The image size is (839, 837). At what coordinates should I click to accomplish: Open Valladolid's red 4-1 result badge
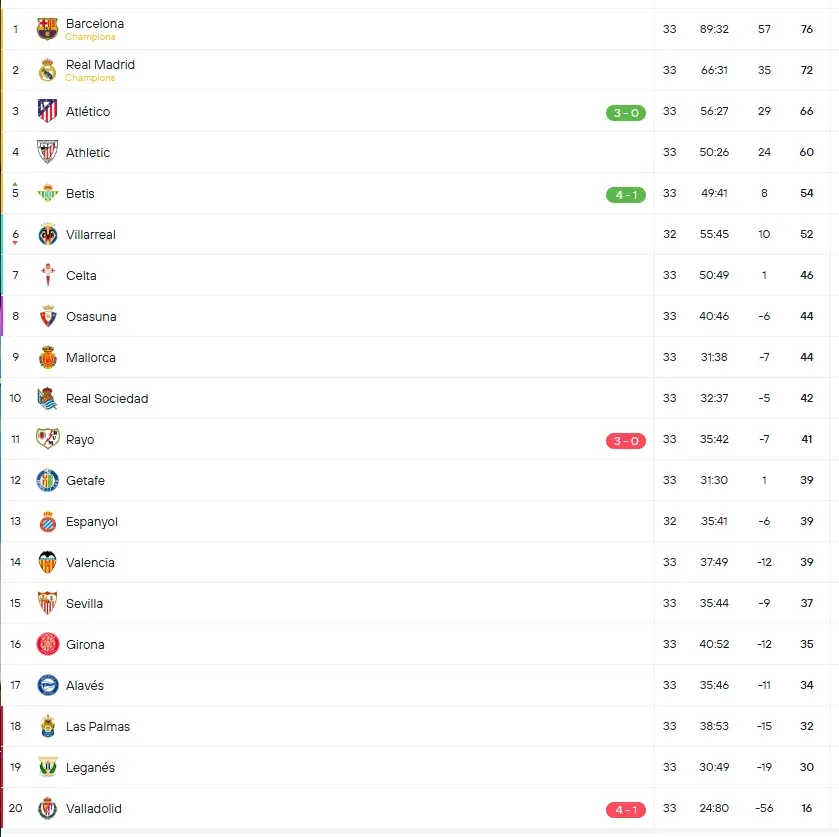click(x=626, y=810)
